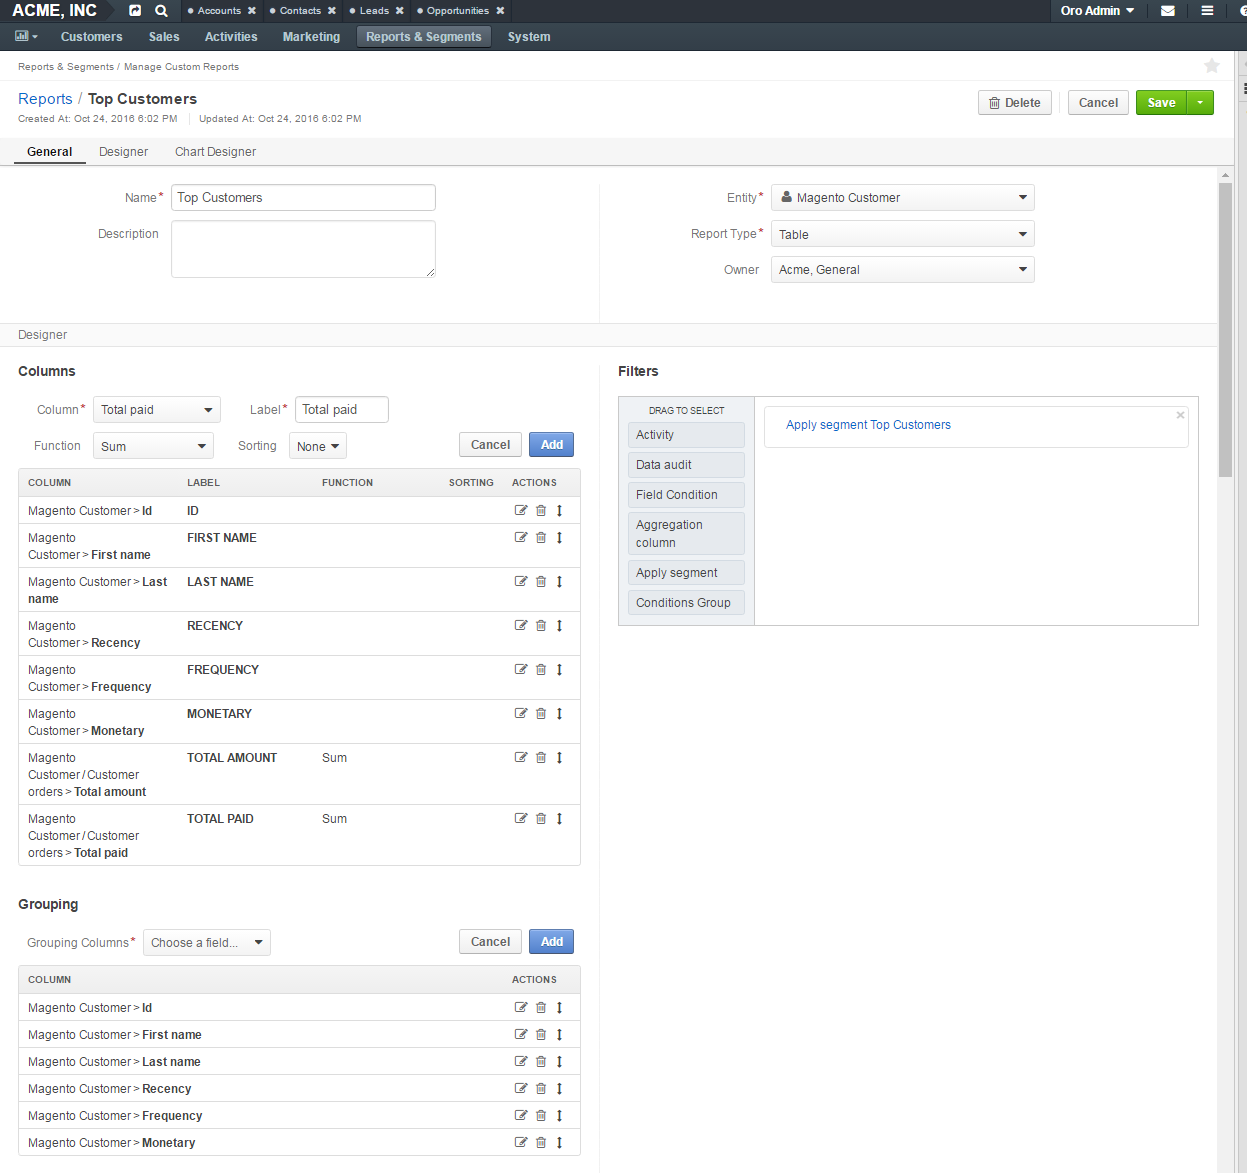Open the Column dropdown Total paid
Screen dimensions: 1247x1173
pyautogui.click(x=157, y=410)
